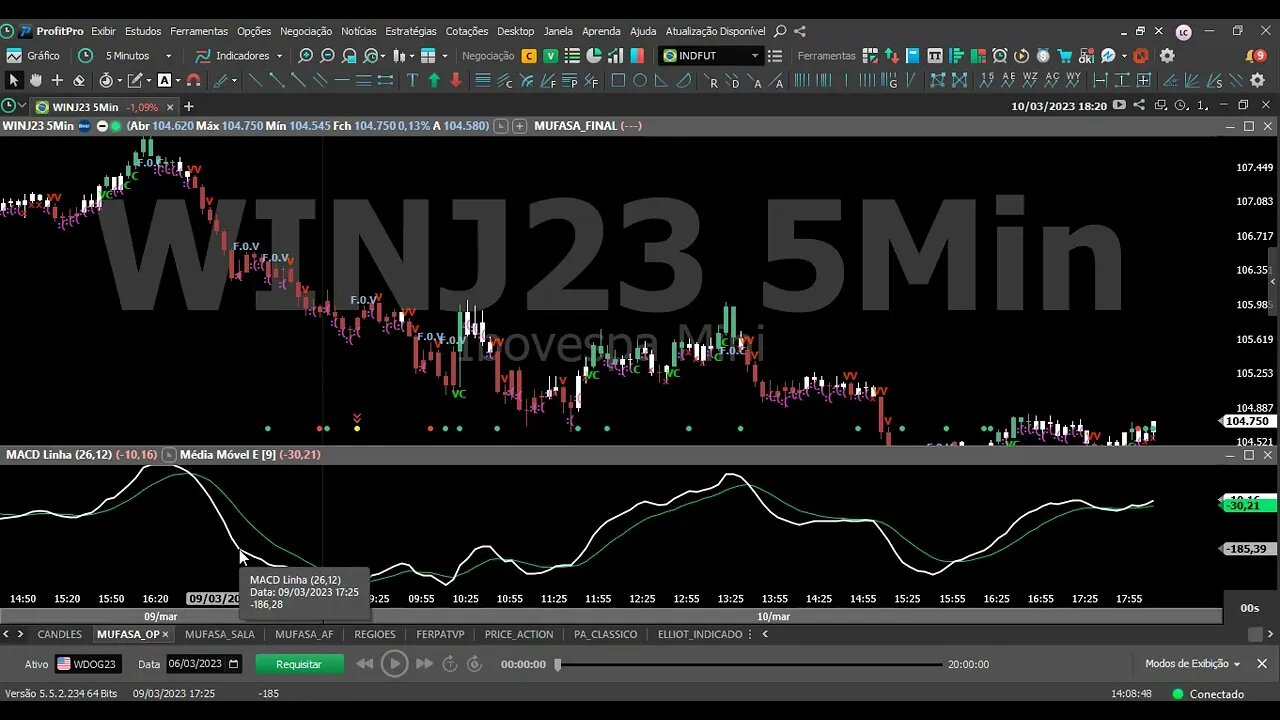Viewport: 1280px width, 720px height.
Task: Open the shopping cart icon
Action: (x=1065, y=56)
